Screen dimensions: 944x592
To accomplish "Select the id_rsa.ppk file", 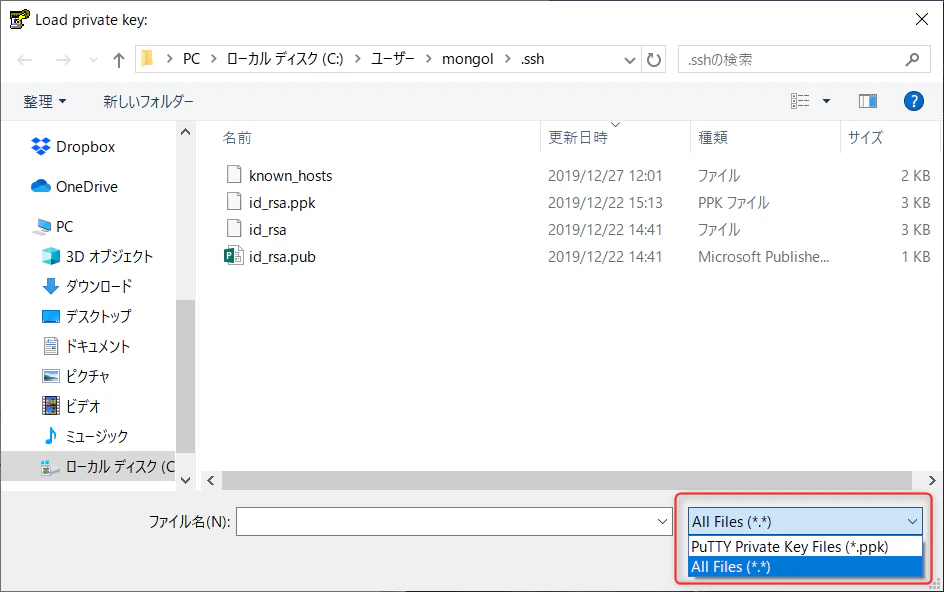I will point(282,203).
